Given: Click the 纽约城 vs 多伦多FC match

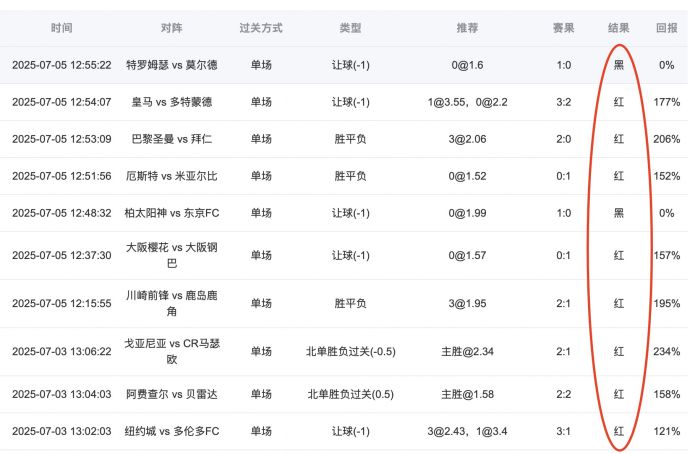Looking at the screenshot, I should pos(171,431).
